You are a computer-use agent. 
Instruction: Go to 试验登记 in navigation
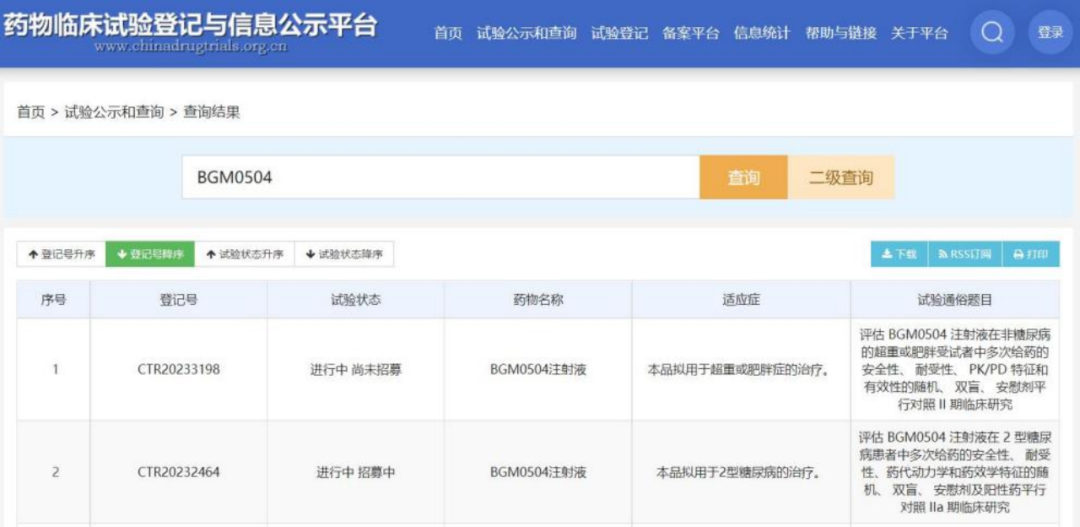tap(619, 33)
